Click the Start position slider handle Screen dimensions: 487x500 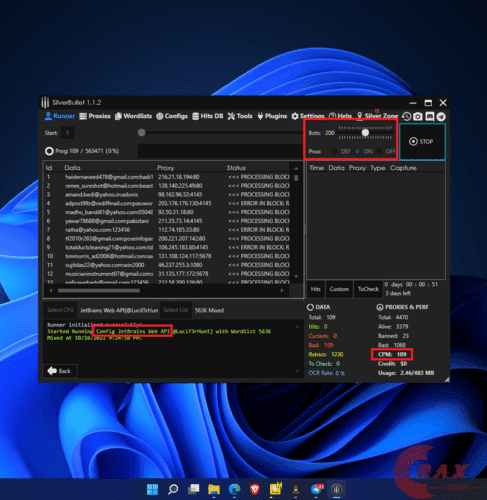coord(141,133)
